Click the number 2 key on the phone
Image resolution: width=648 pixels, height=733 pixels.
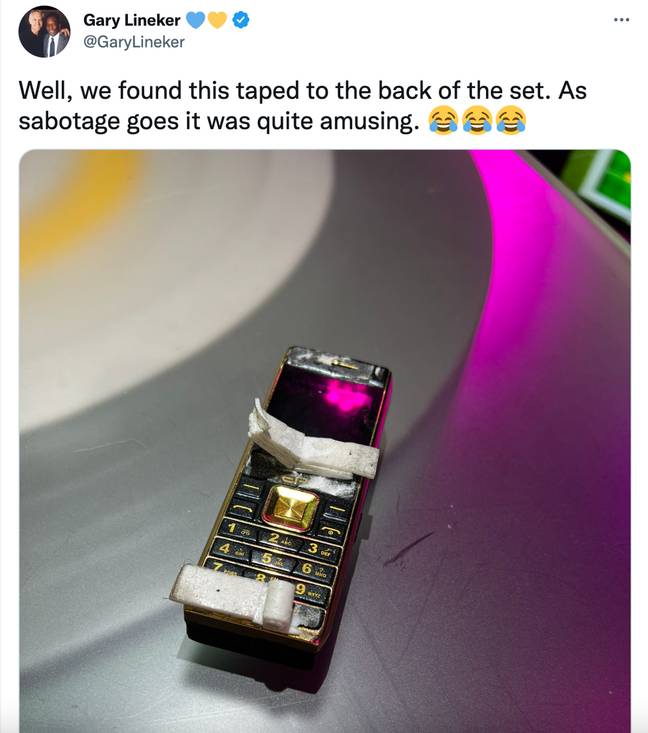point(279,539)
